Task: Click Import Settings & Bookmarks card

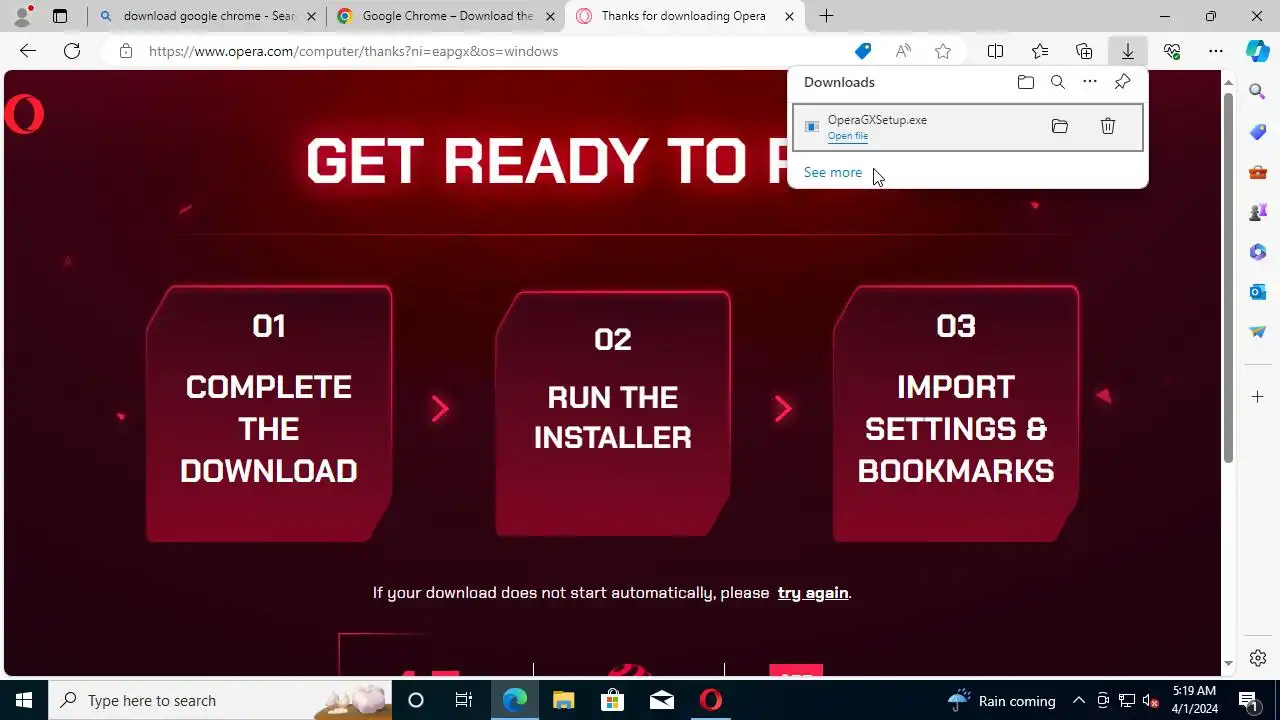Action: (x=956, y=414)
